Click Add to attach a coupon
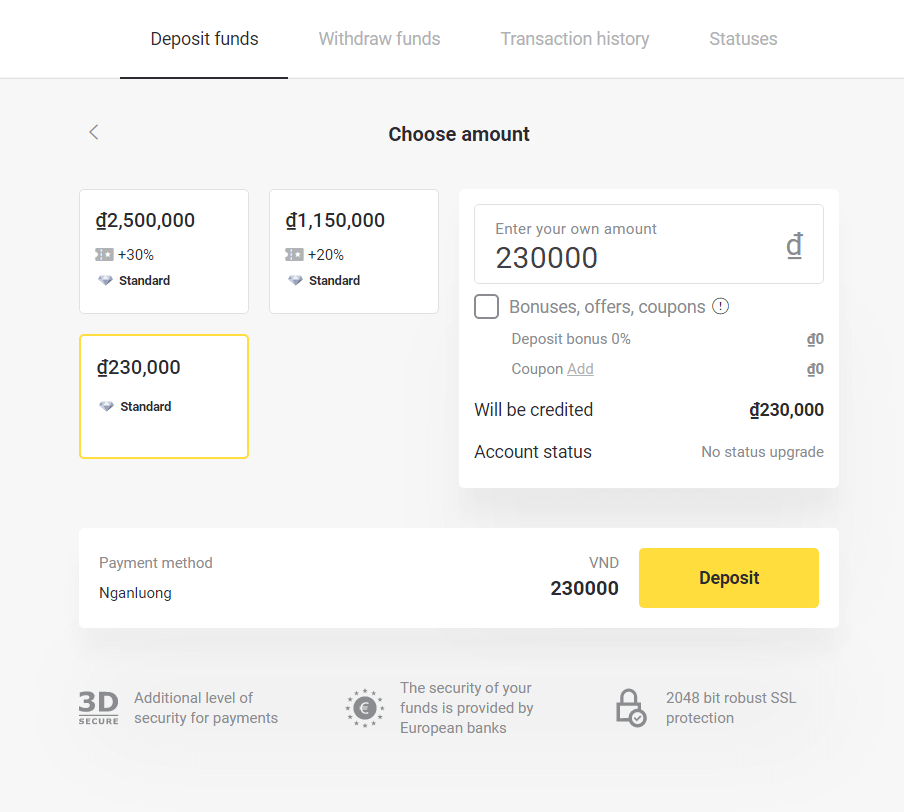Viewport: 904px width, 812px height. click(x=580, y=369)
